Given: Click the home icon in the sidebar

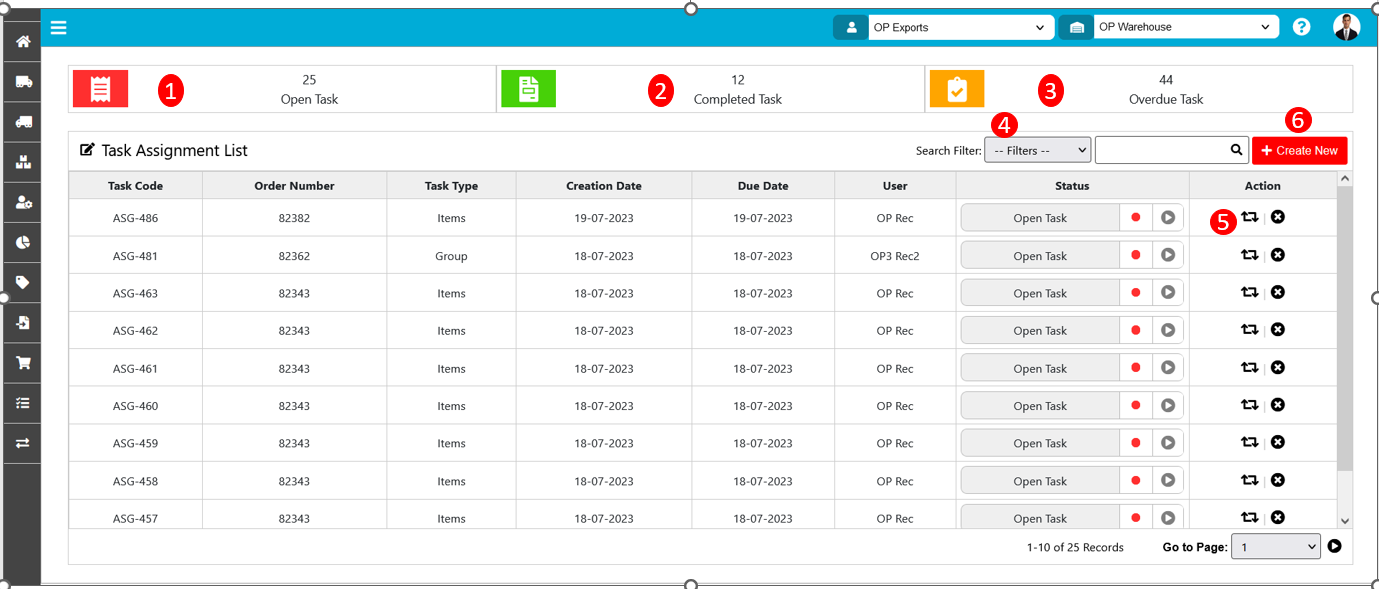Looking at the screenshot, I should (x=22, y=42).
